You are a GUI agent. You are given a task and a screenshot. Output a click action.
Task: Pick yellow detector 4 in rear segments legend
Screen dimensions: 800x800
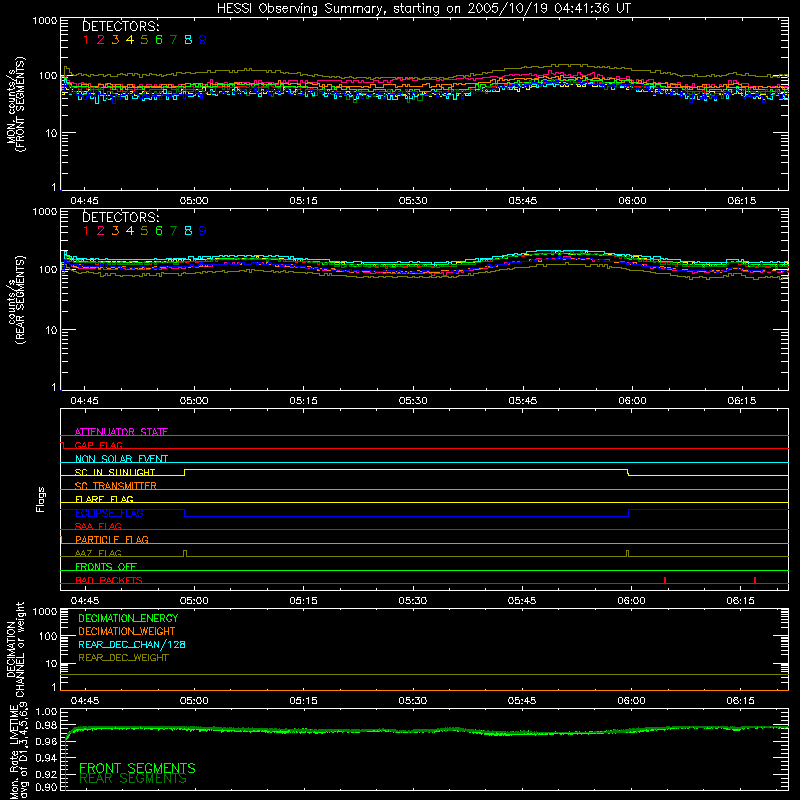click(x=130, y=231)
